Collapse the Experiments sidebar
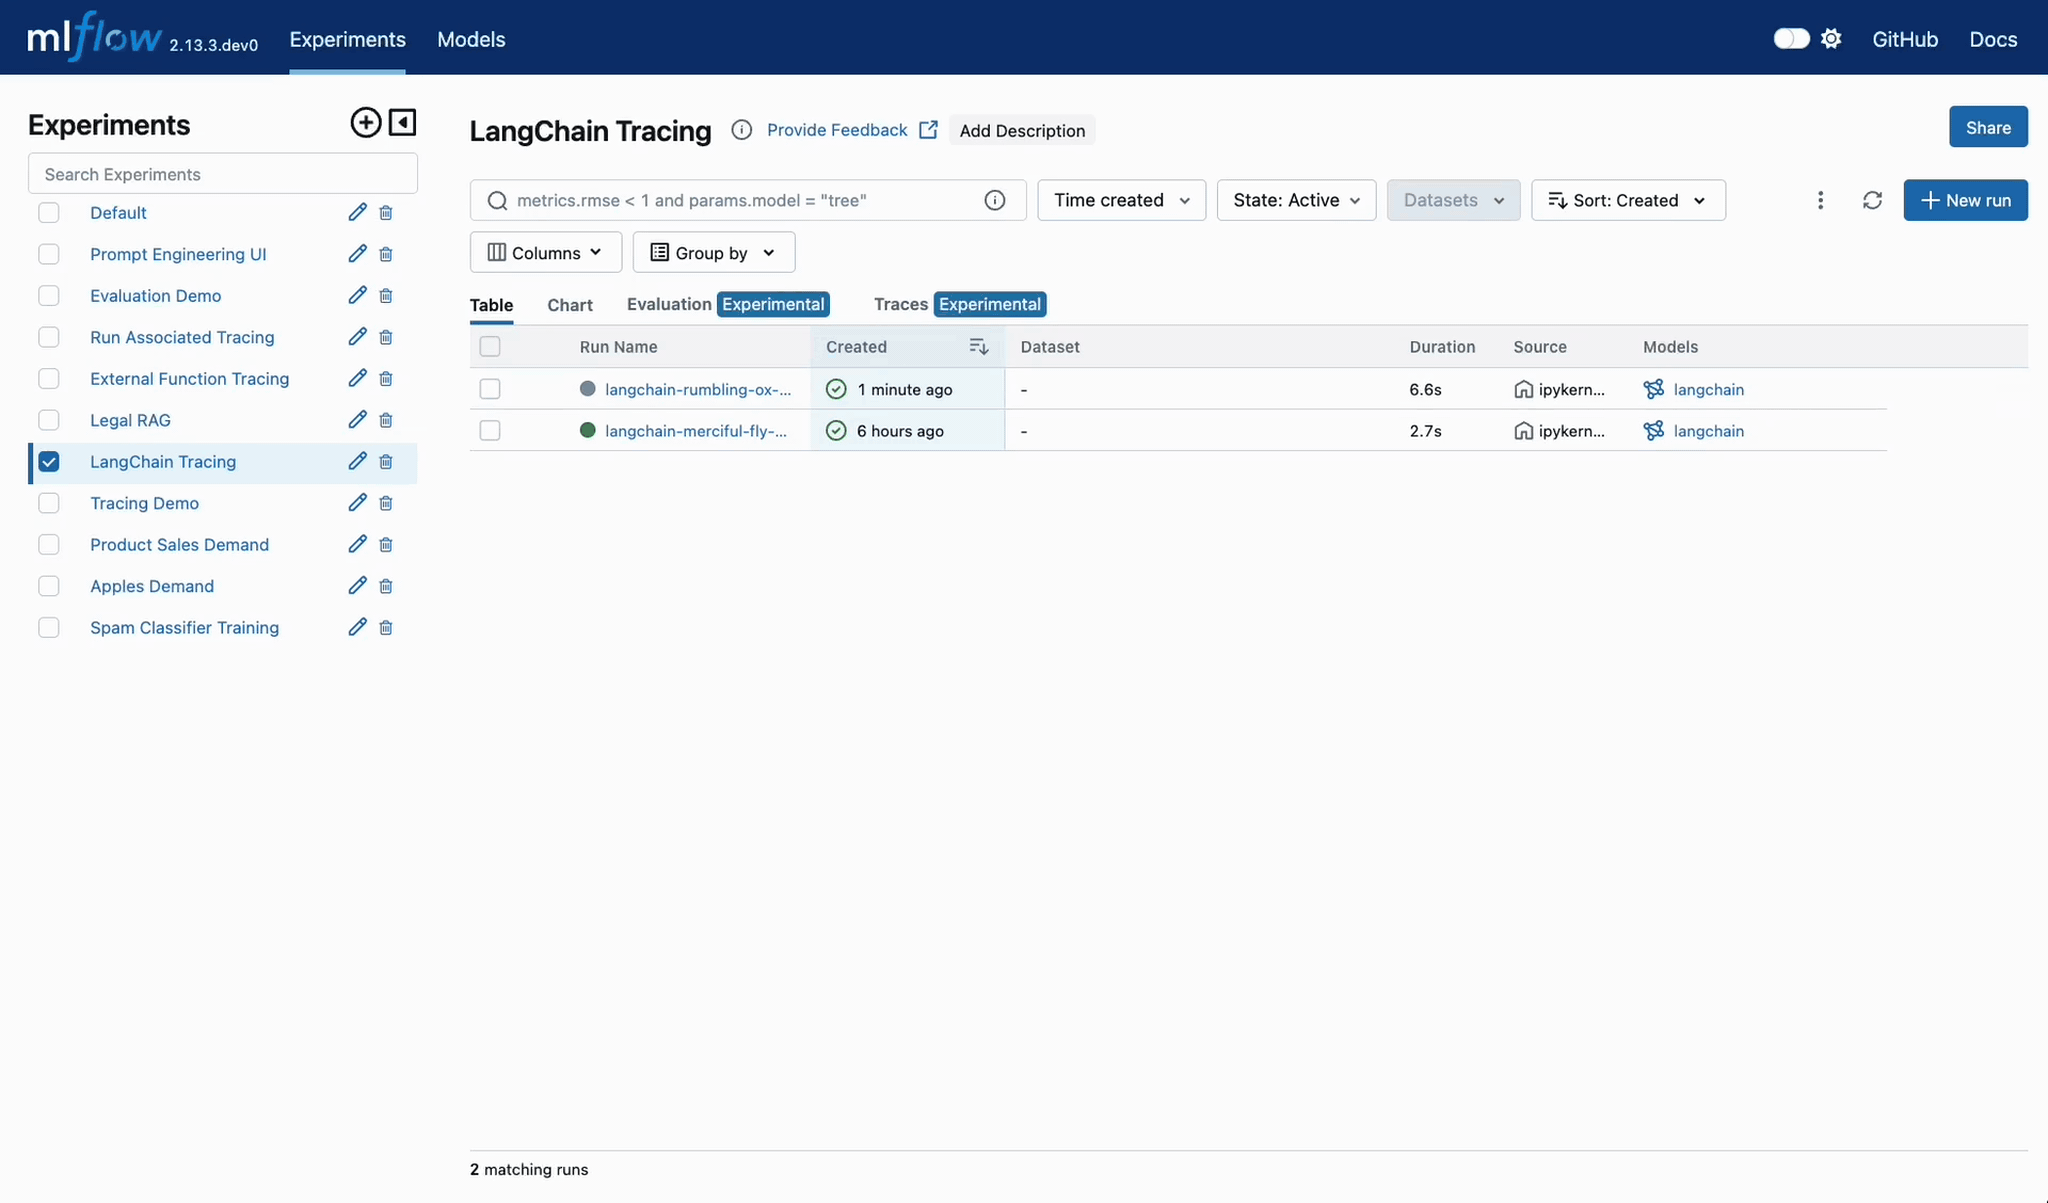The width and height of the screenshot is (2048, 1203). point(401,122)
